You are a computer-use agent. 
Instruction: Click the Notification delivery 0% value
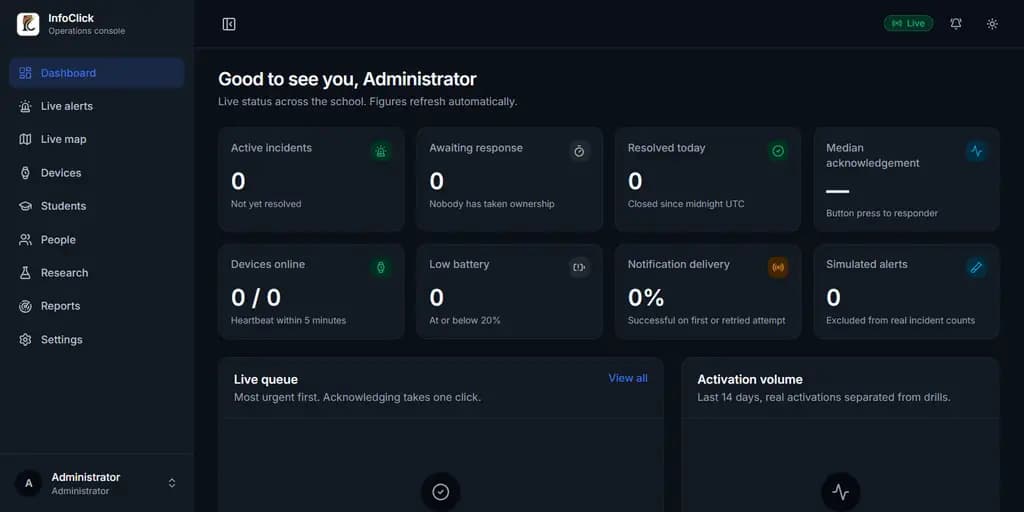[646, 298]
